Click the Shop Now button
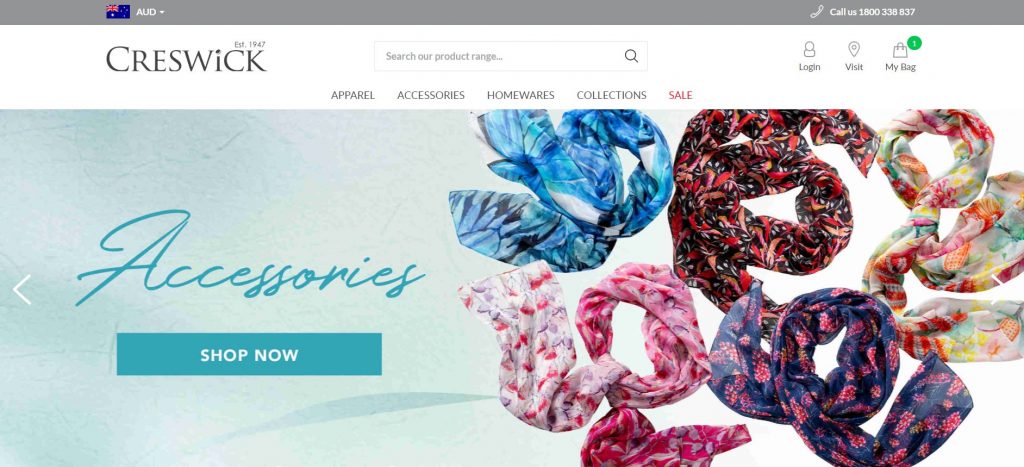The height and width of the screenshot is (467, 1024). [249, 354]
